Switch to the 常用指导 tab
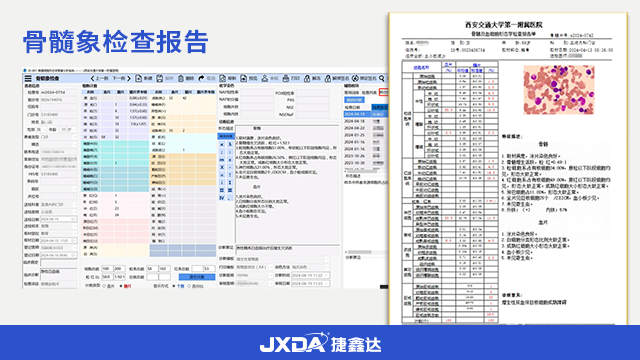Viewport: 640px width, 360px height. 352,93
